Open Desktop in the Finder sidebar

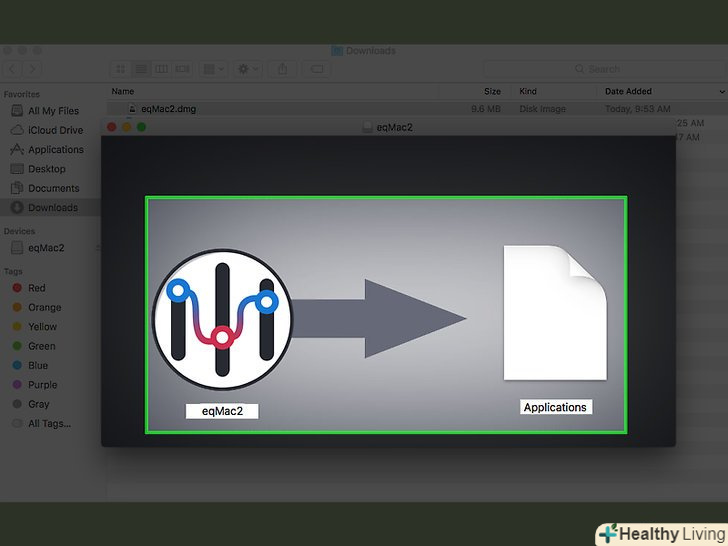tap(46, 169)
